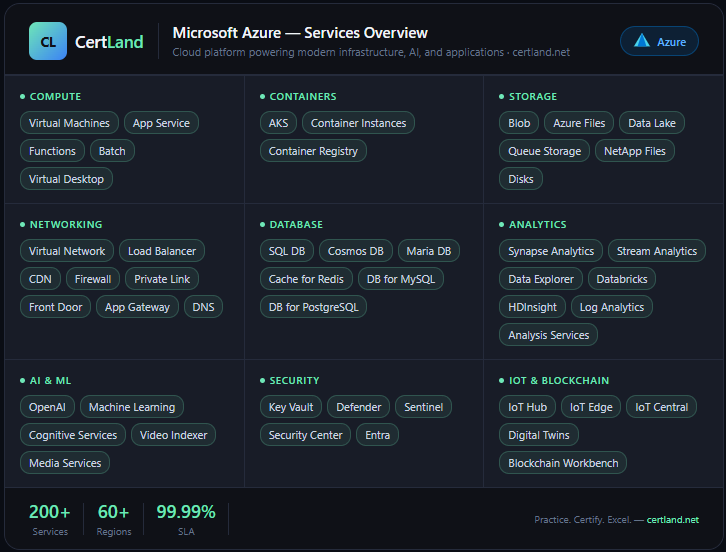Viewport: 726px width, 552px height.
Task: Click the DNS networking pill
Action: pos(203,307)
